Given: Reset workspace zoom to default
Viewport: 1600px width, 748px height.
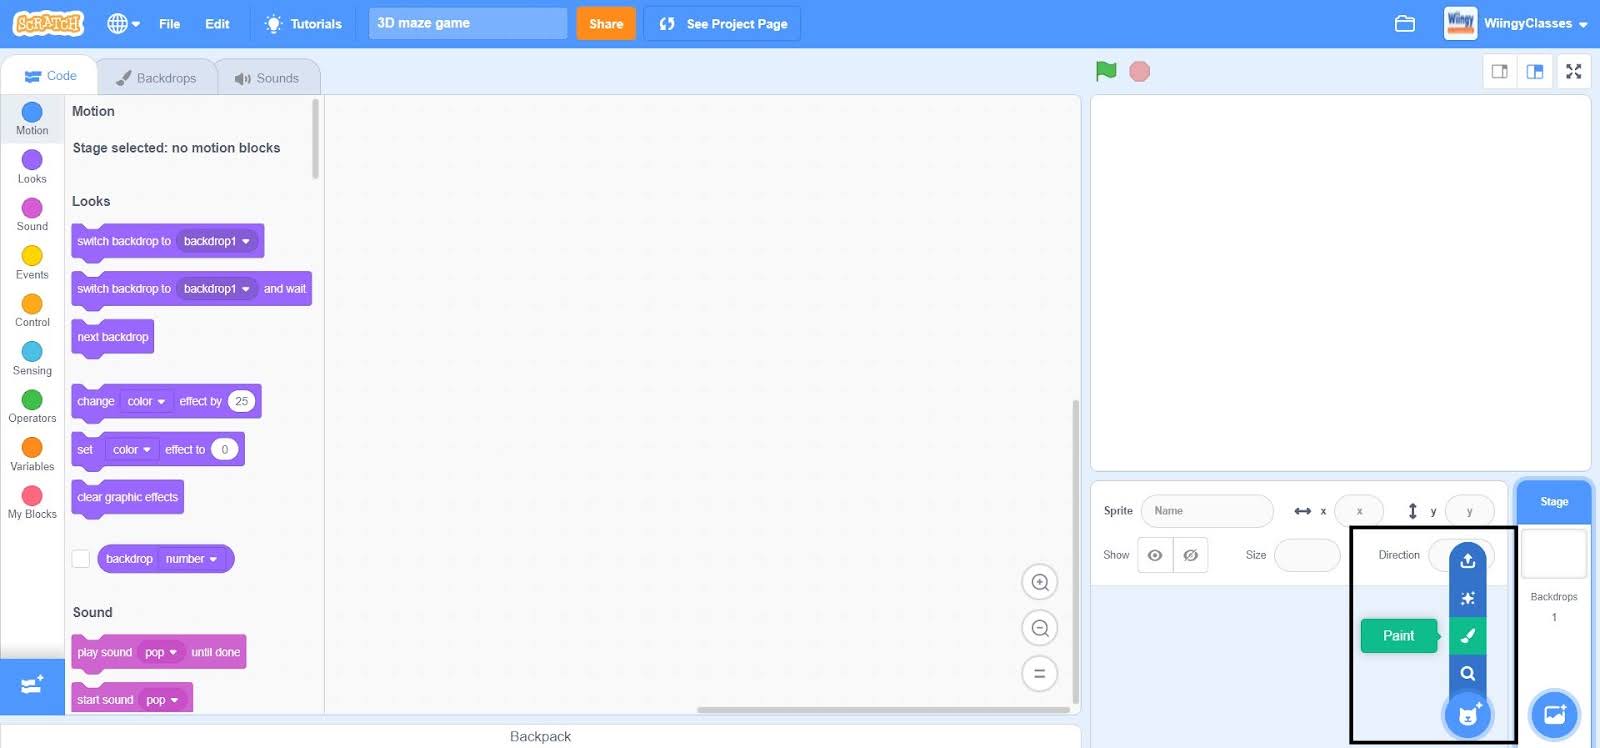Looking at the screenshot, I should coord(1040,674).
